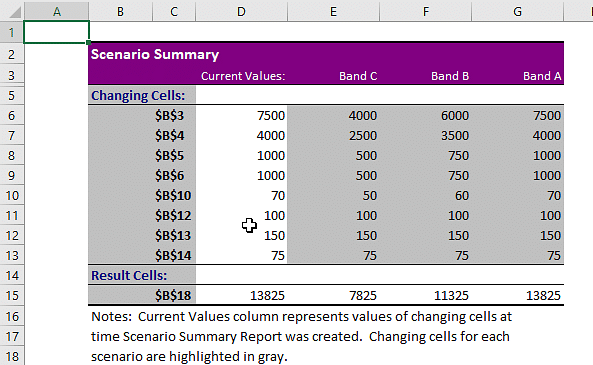The image size is (593, 365).
Task: Select column D header
Action: [x=241, y=11]
